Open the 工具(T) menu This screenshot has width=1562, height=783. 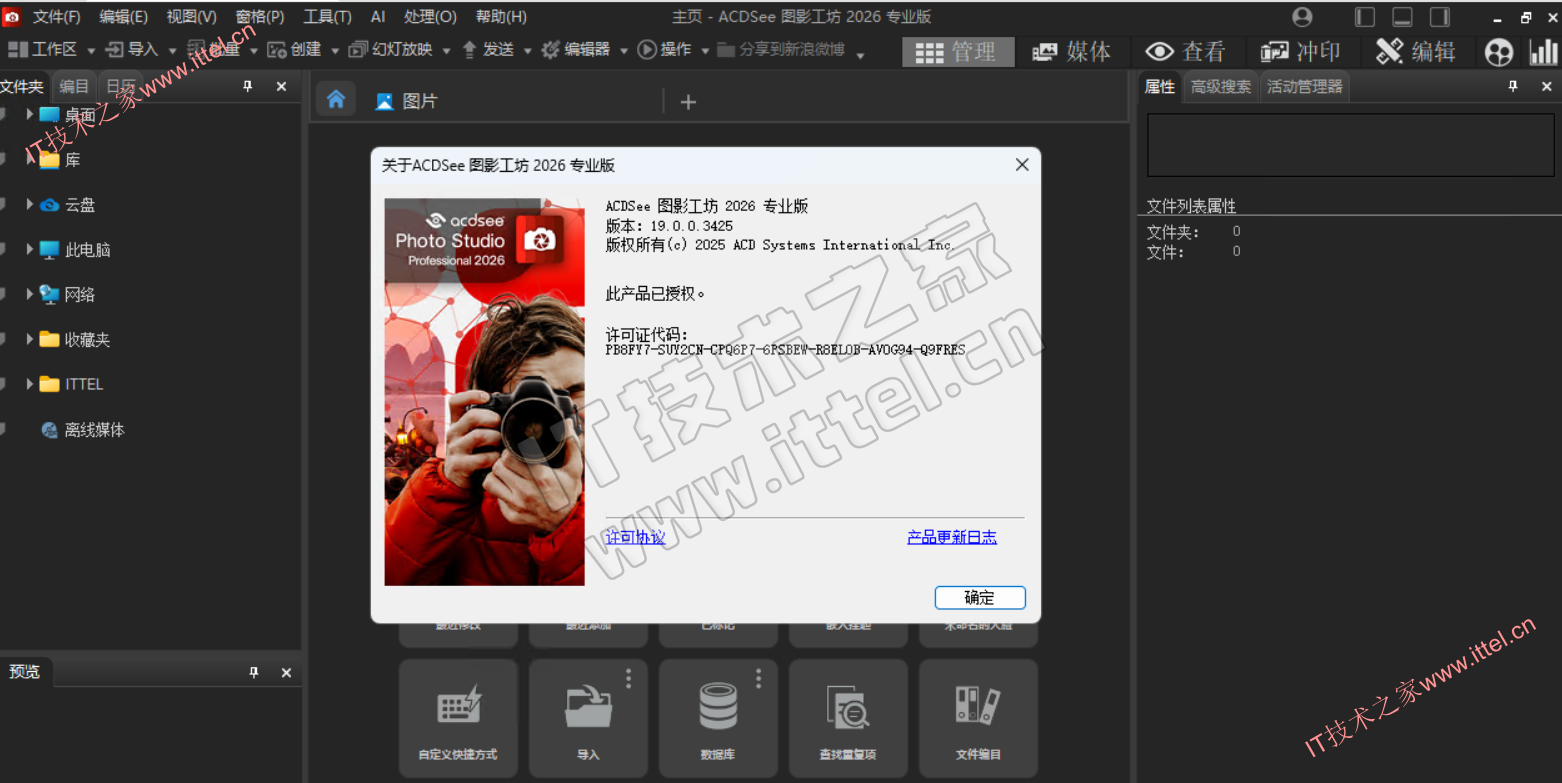click(x=327, y=17)
